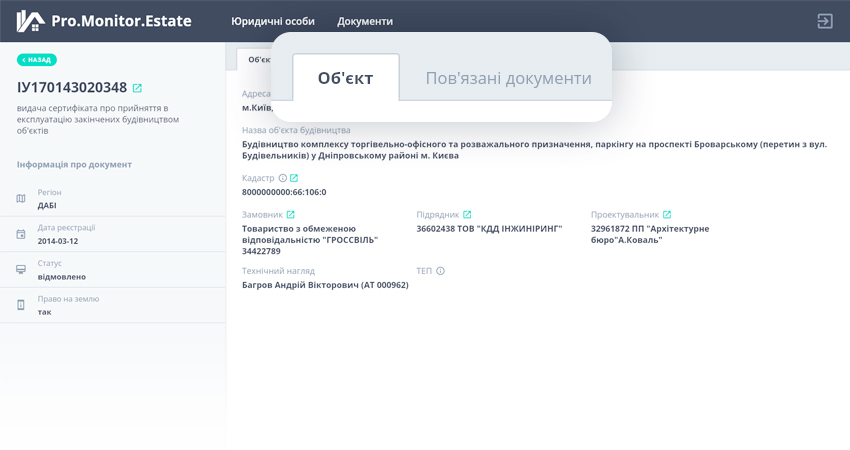
Task: Open the Замовник external link icon
Action: tap(291, 215)
